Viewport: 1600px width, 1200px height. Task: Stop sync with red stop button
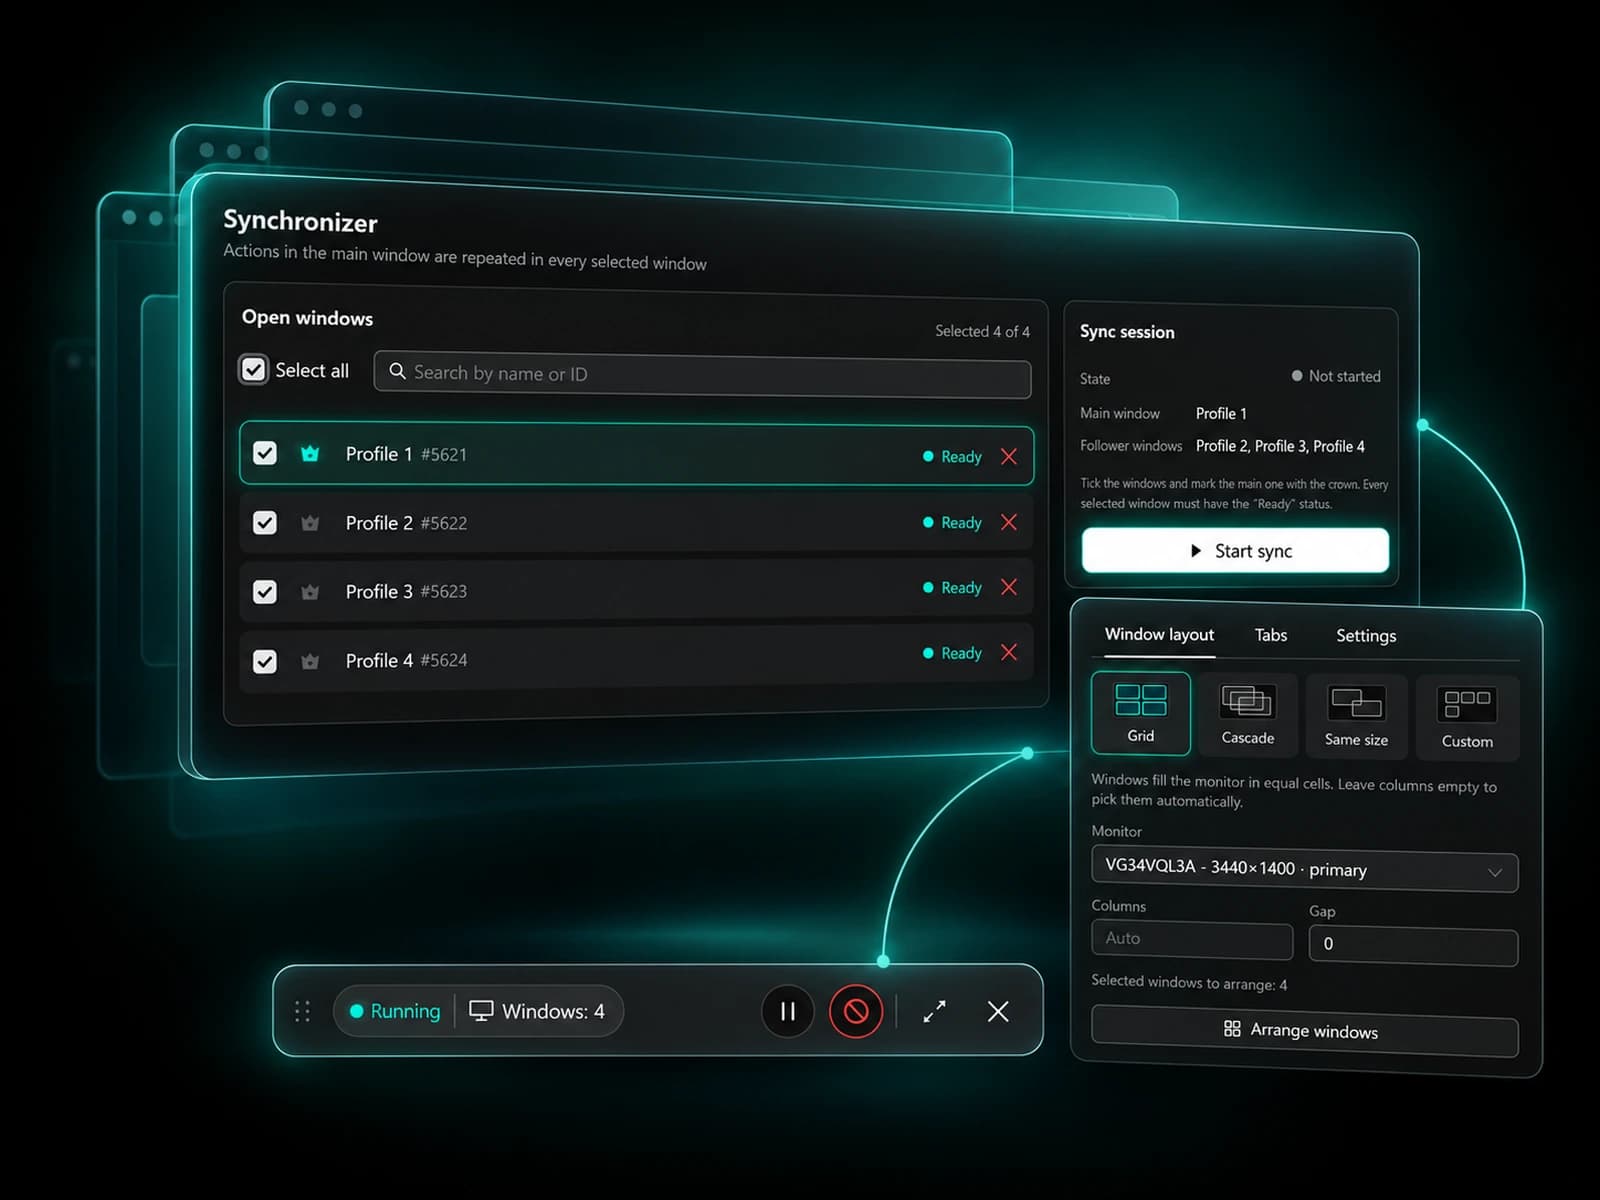coord(856,1011)
